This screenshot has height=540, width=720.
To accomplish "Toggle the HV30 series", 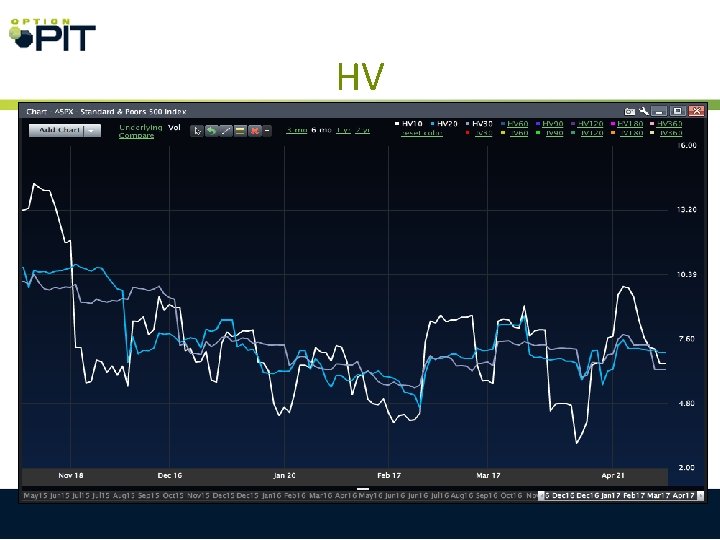I will click(x=482, y=124).
